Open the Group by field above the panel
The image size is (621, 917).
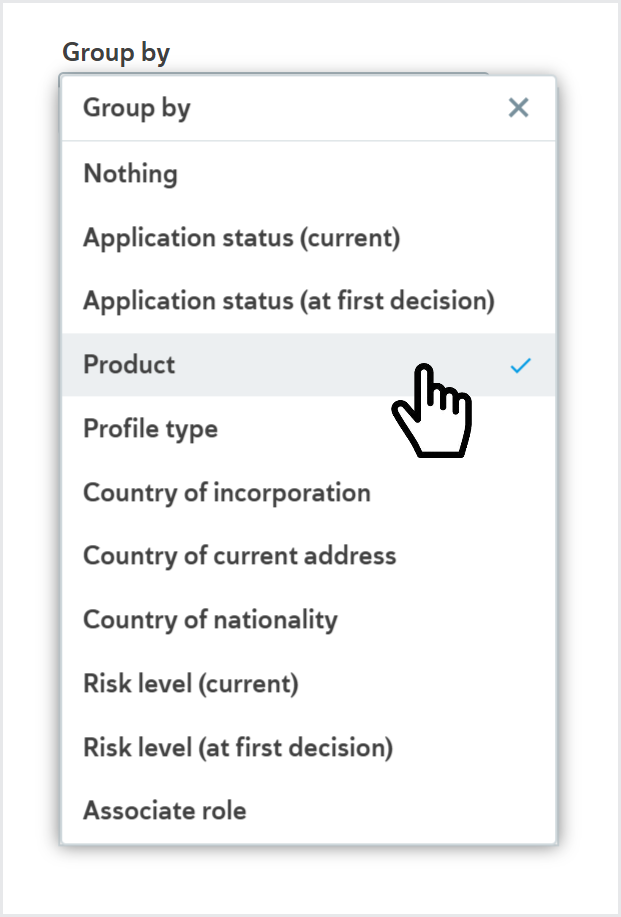(x=117, y=52)
